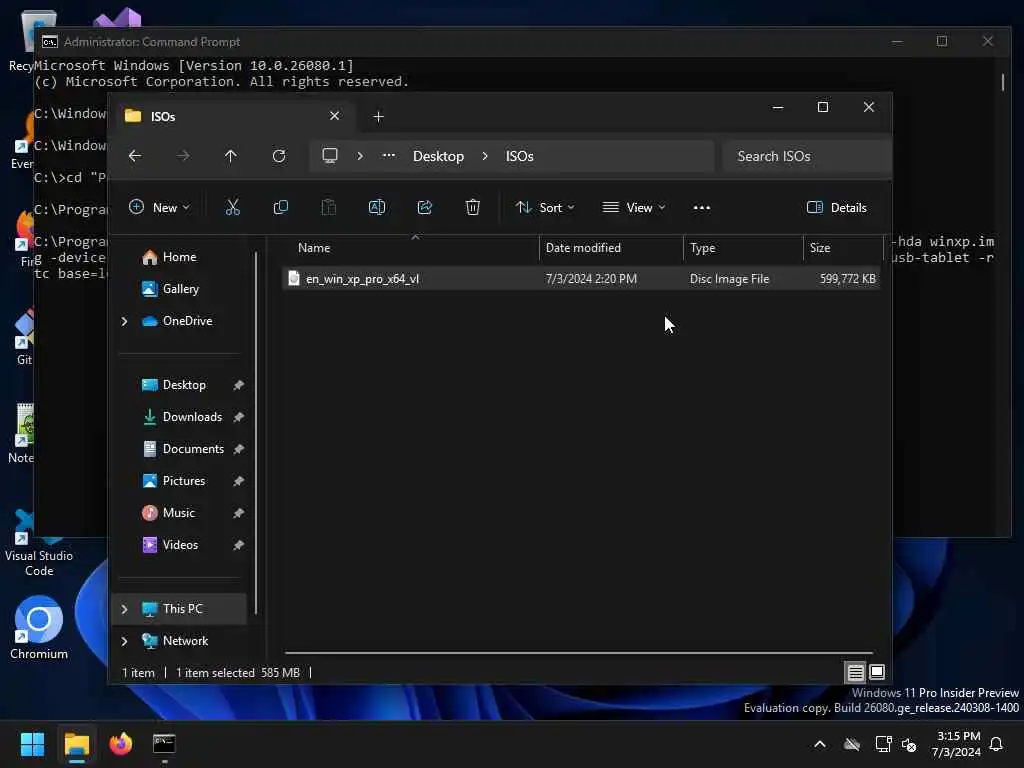Open the Sort dropdown menu
Viewport: 1024px width, 768px height.
click(545, 208)
